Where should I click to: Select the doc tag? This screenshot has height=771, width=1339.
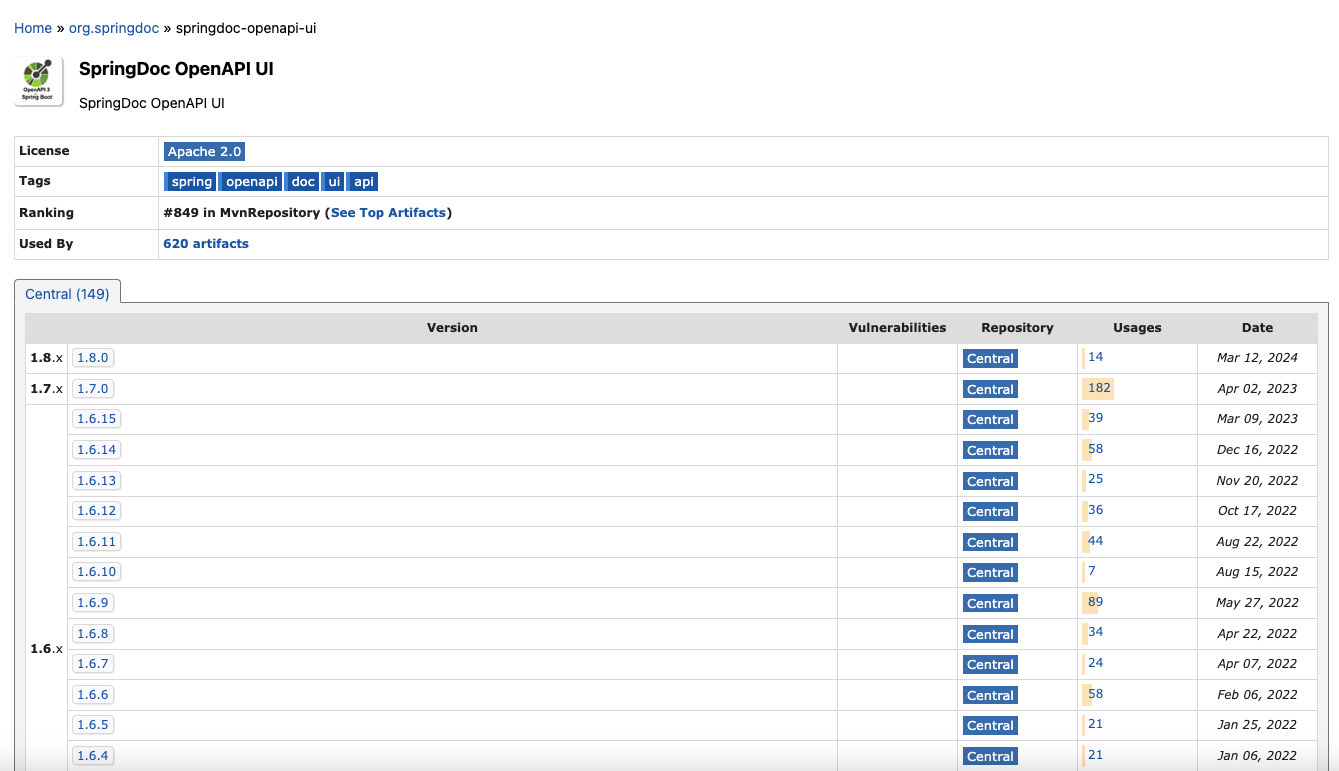[x=303, y=181]
